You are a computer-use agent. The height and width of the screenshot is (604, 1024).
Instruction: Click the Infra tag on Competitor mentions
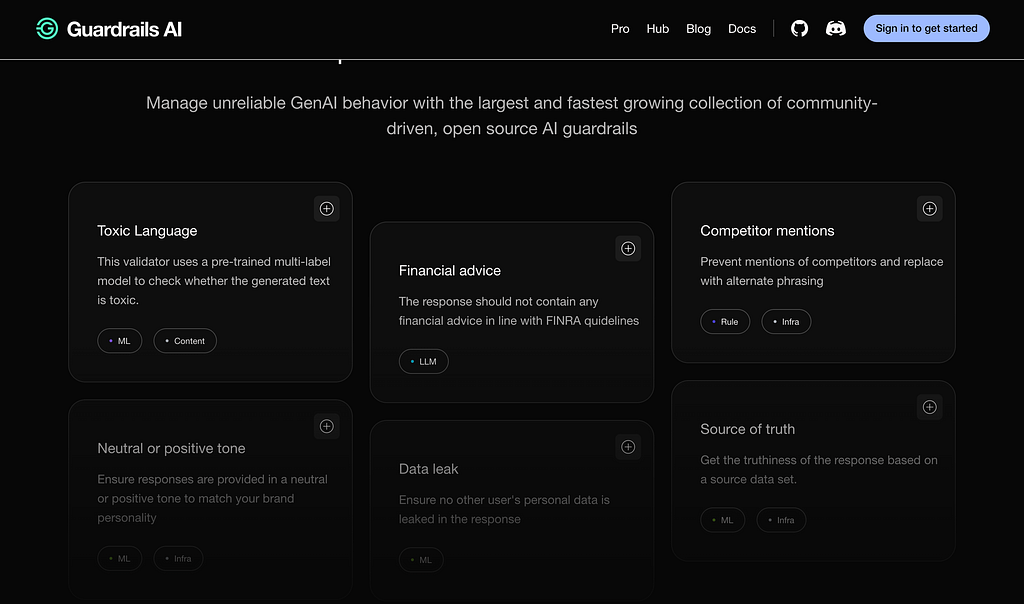click(786, 322)
